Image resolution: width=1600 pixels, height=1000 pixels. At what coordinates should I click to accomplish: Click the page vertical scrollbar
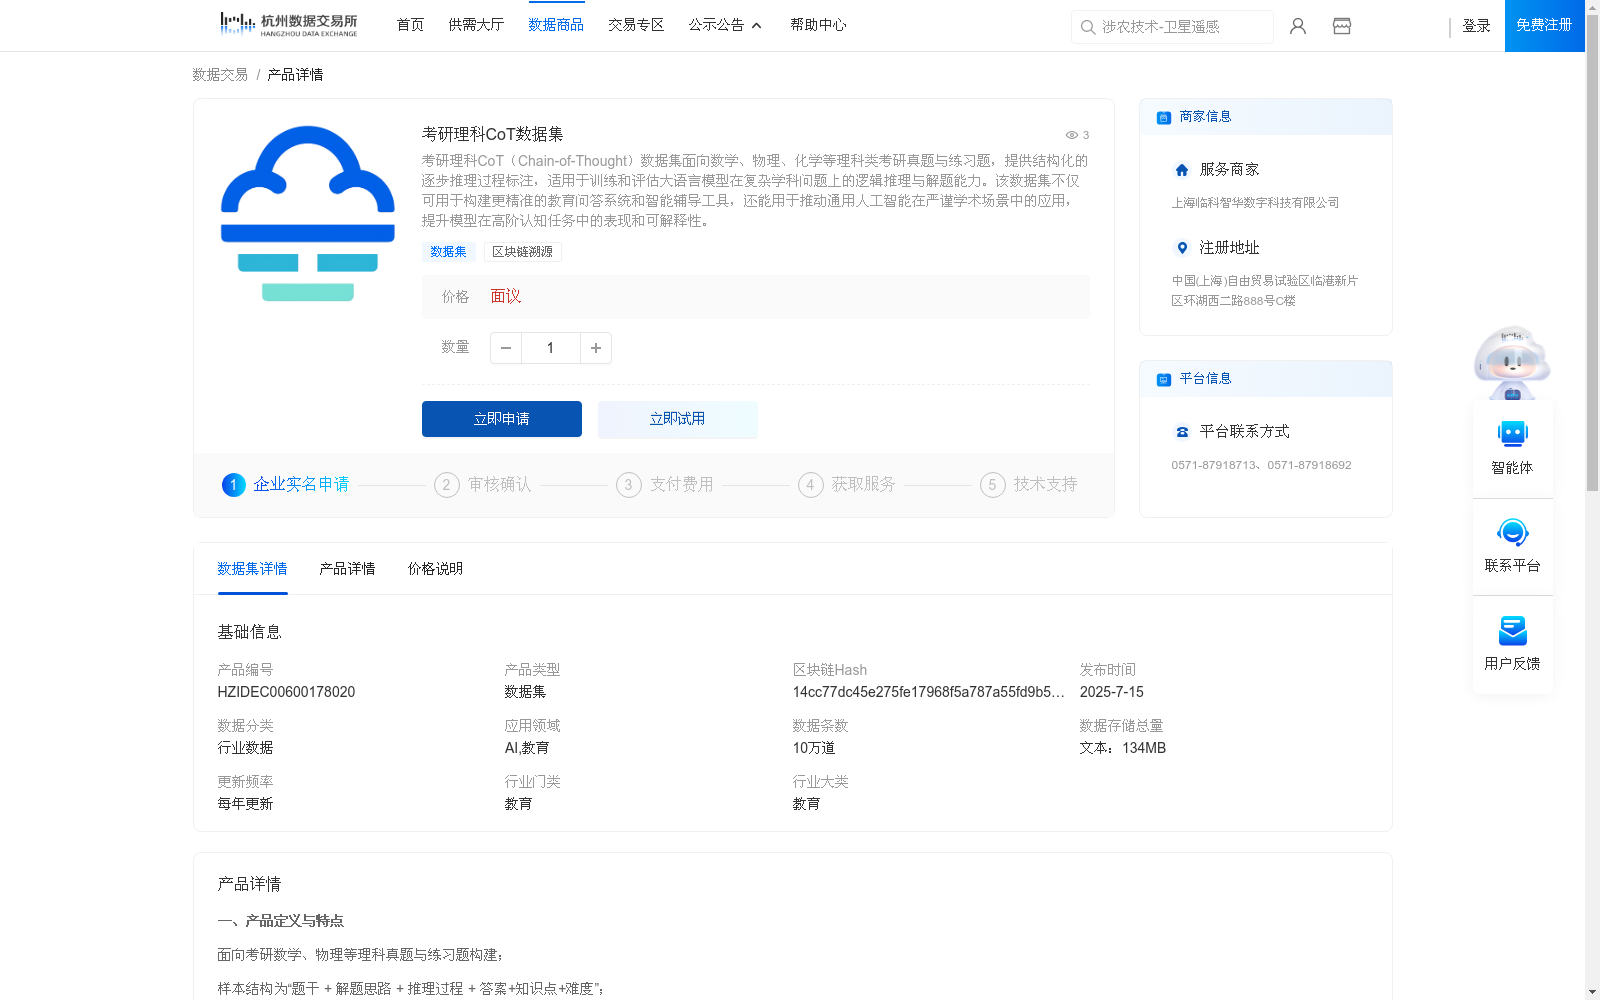coord(1592,254)
